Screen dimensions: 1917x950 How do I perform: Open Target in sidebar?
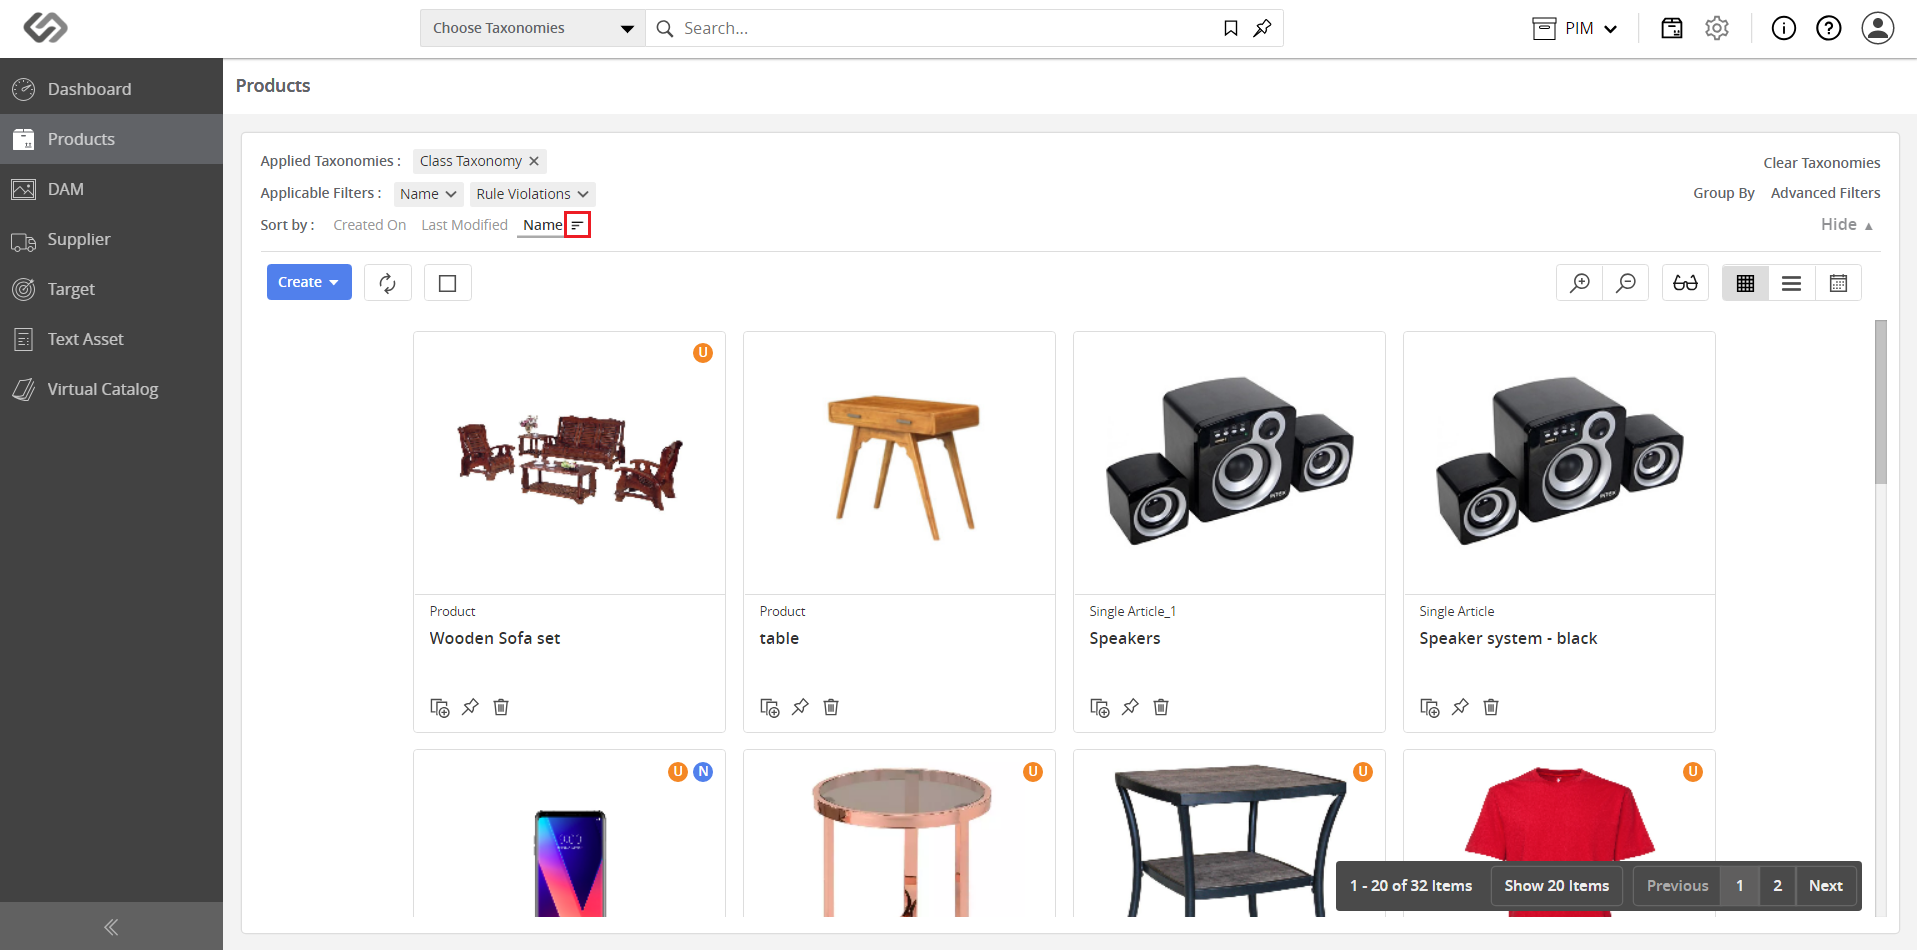pos(111,289)
